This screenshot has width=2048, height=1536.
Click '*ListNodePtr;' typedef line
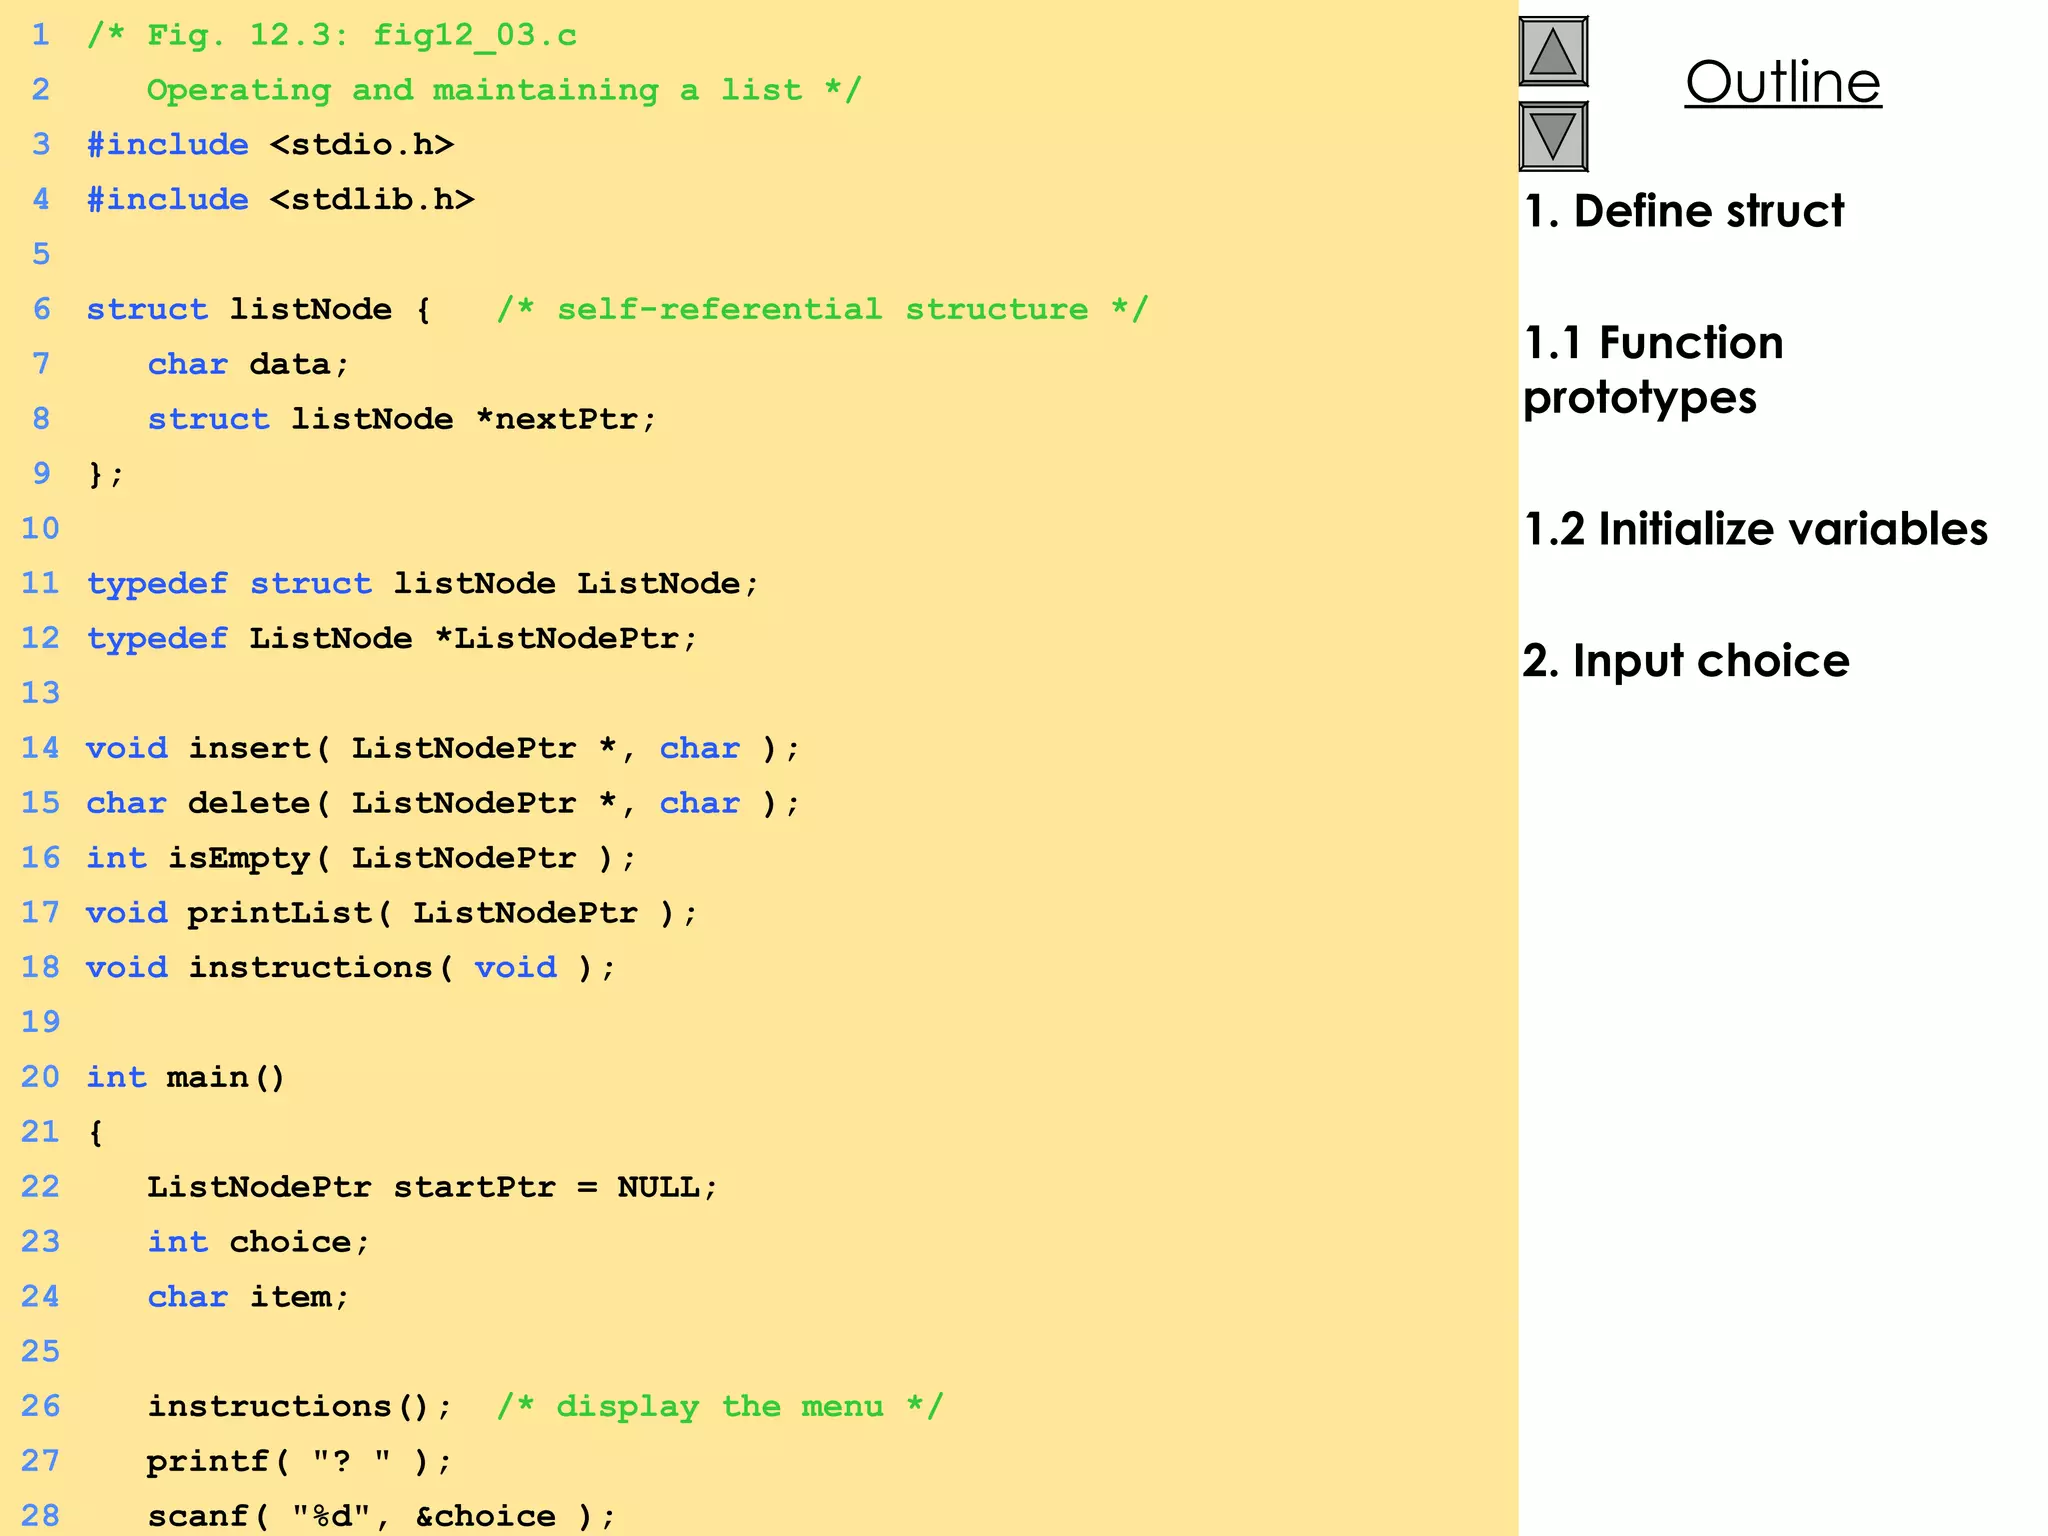tap(566, 638)
